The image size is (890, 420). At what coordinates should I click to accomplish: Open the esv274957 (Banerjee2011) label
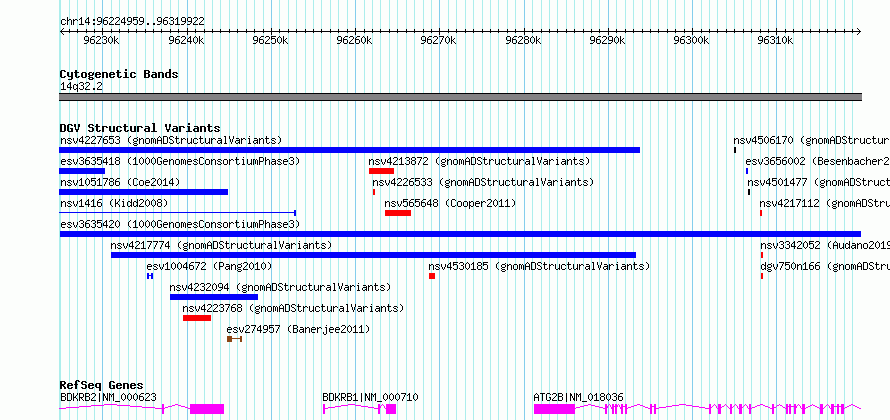(299, 329)
